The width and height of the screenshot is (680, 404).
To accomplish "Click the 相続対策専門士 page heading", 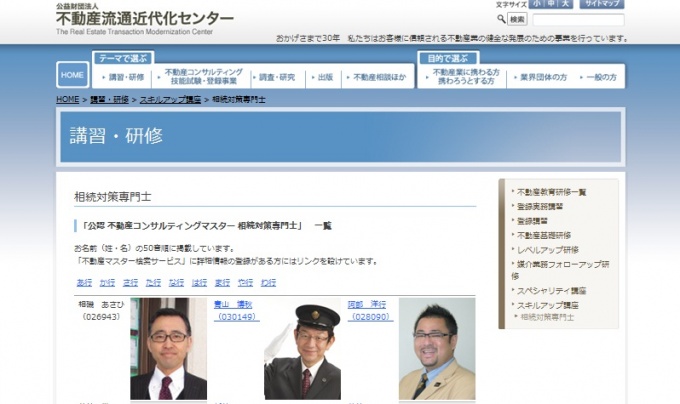I will click(113, 197).
